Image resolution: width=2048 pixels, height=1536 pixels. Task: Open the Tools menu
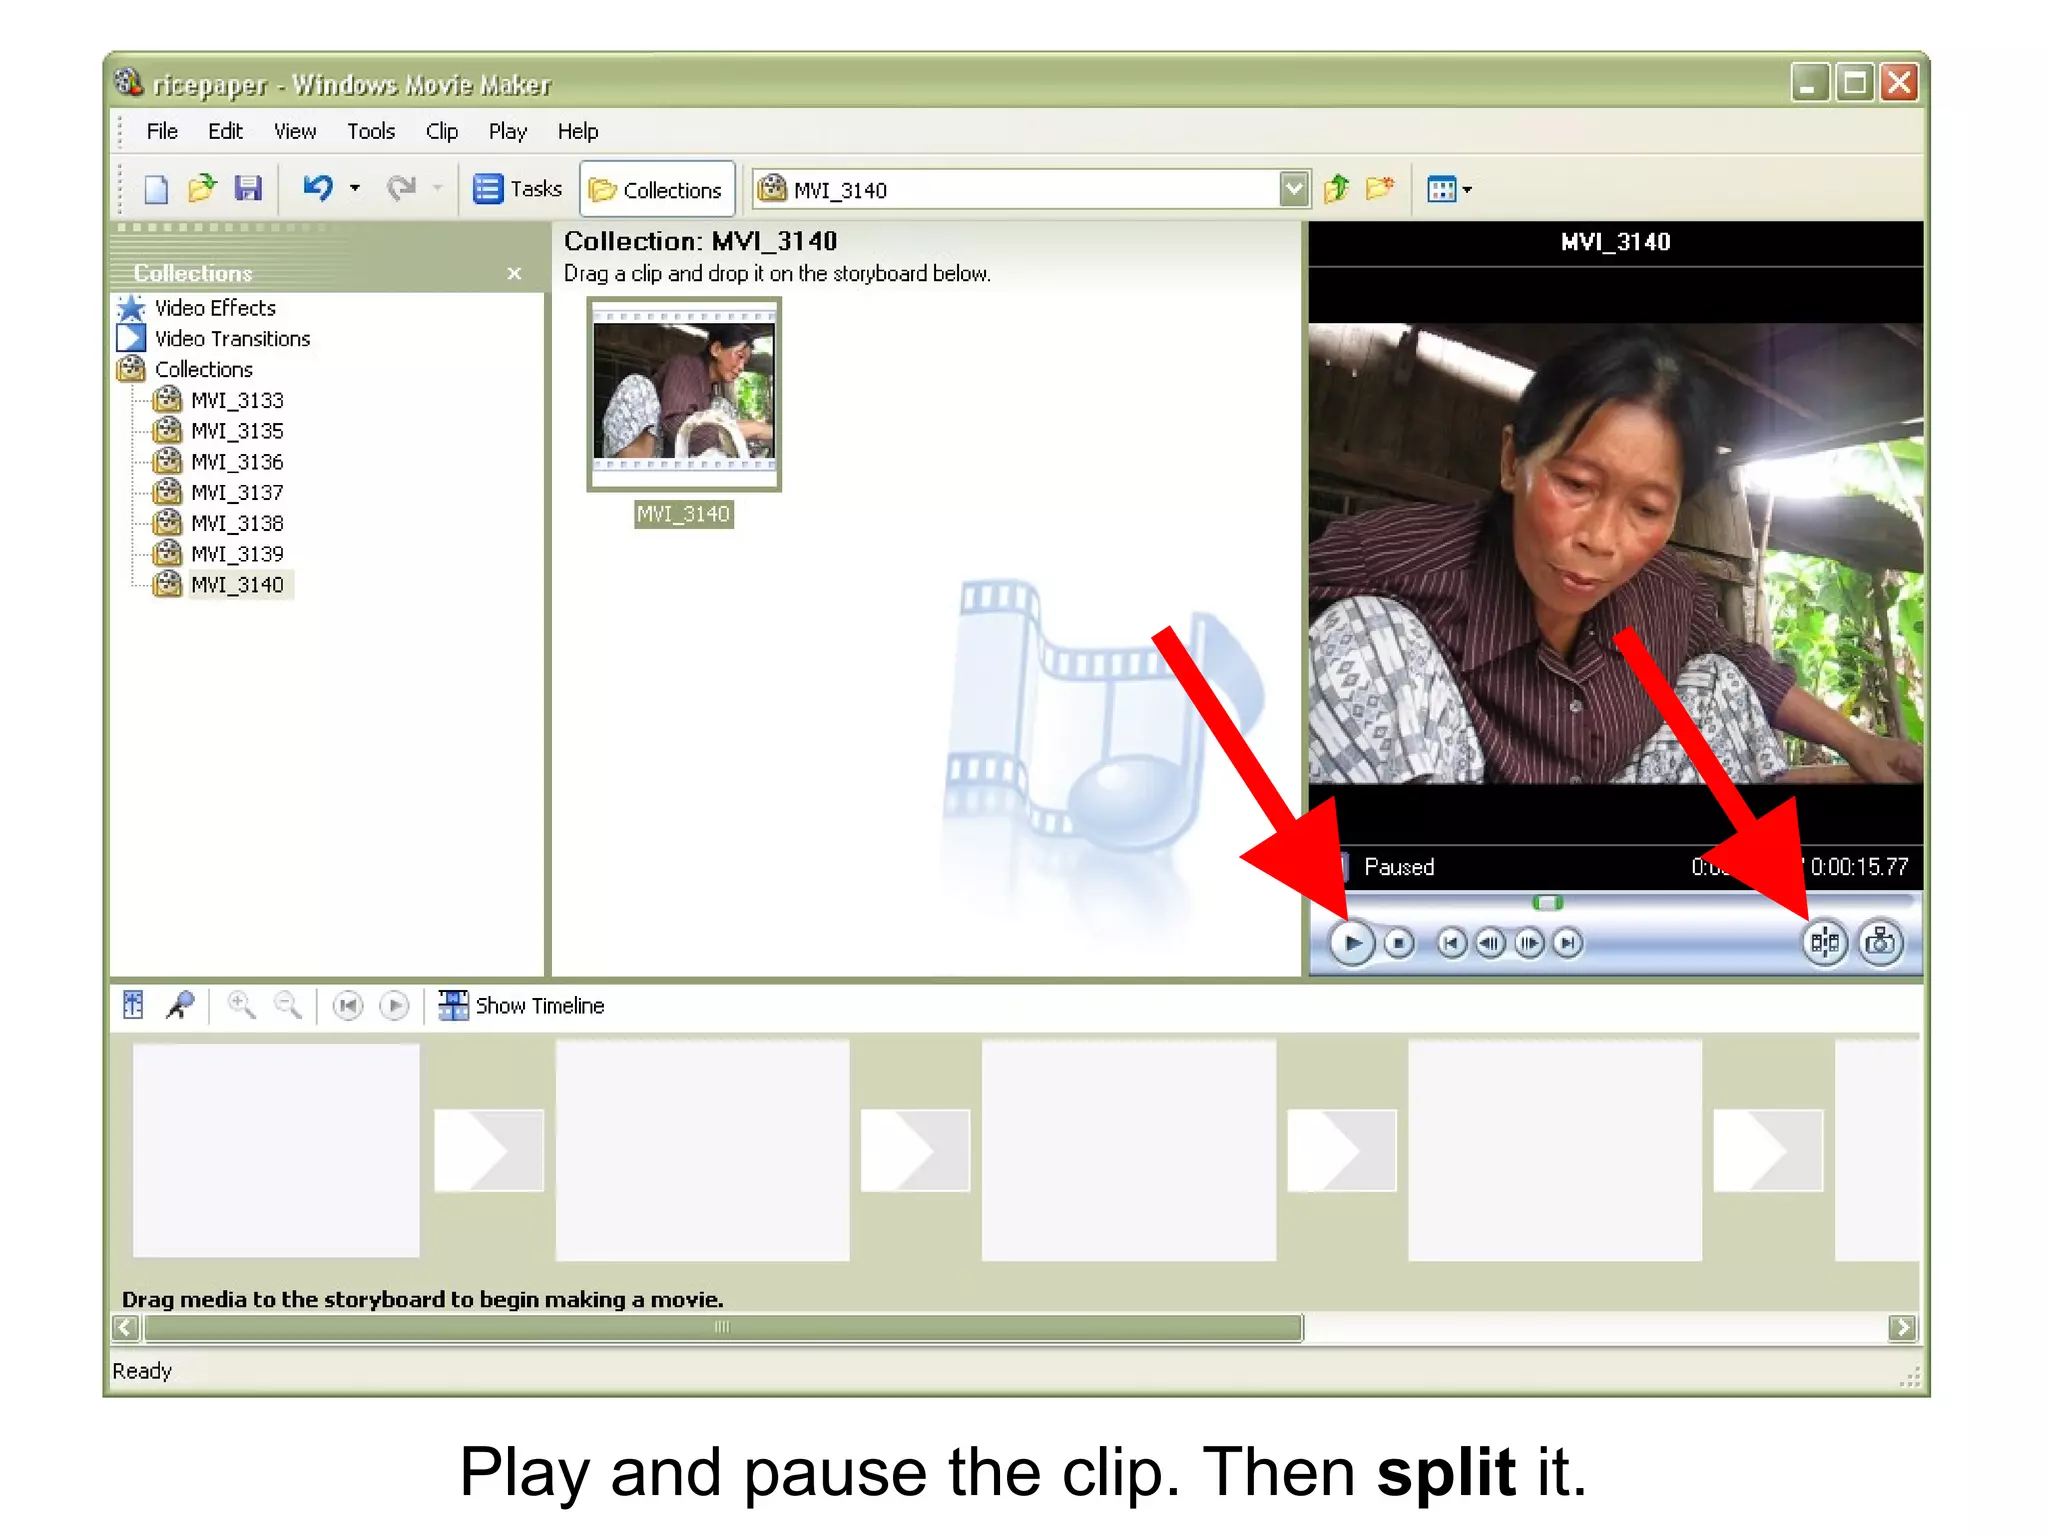371,131
